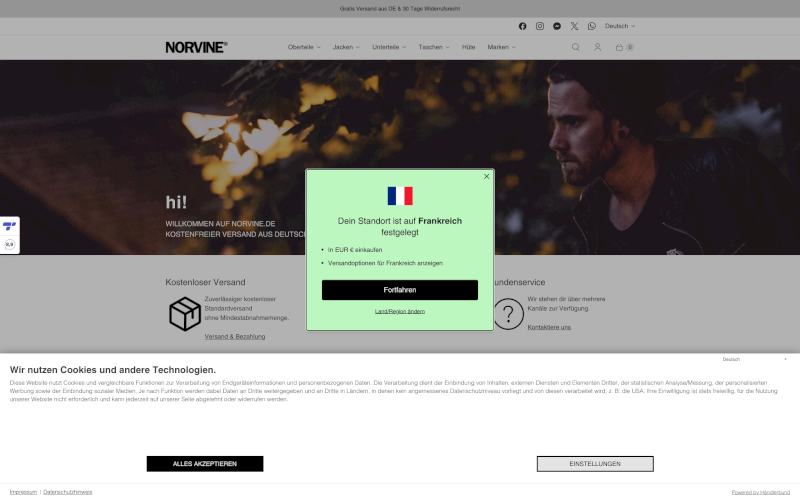
Task: Open the cookie banner language selector
Action: [x=754, y=359]
